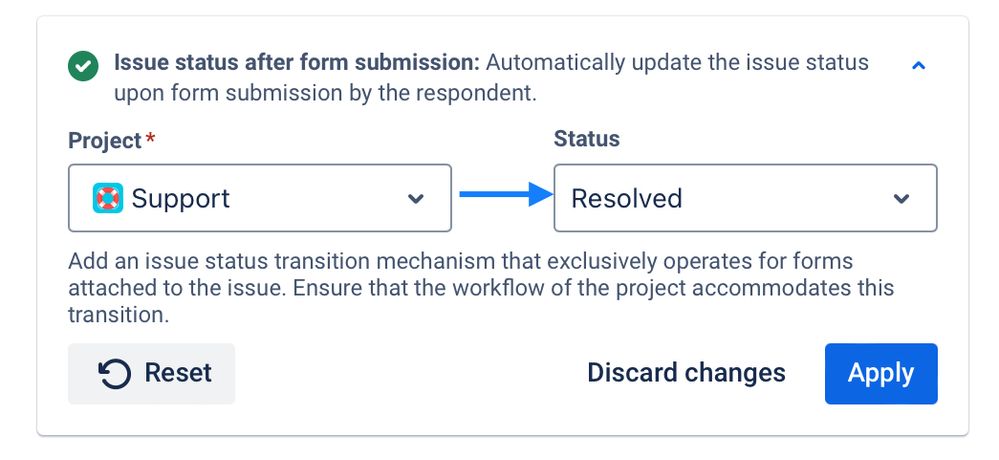Click the Support project lifebuoy icon
Image resolution: width=999 pixels, height=460 pixels.
click(108, 198)
